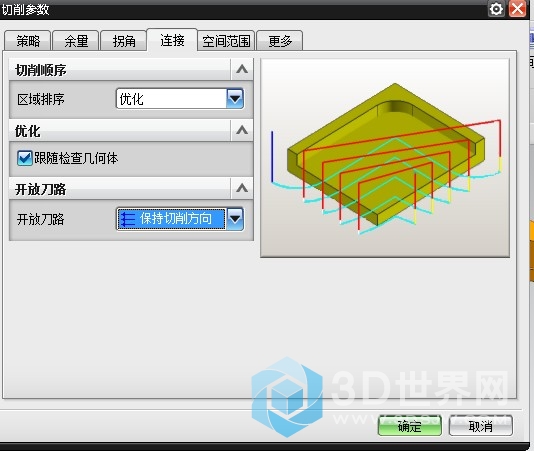The image size is (534, 451).
Task: Switch to the 更多 tab
Action: [x=280, y=41]
